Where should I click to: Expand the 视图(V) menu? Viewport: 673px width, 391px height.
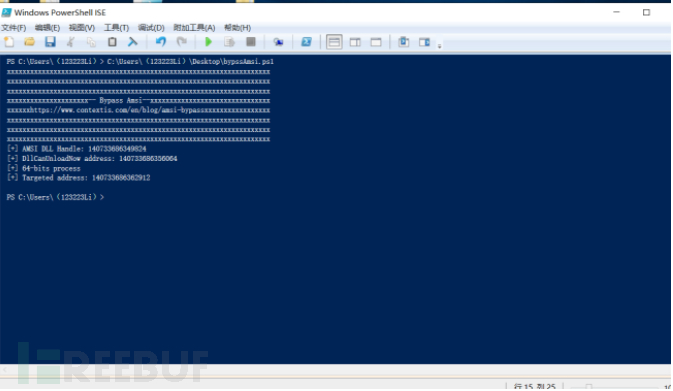[x=82, y=28]
